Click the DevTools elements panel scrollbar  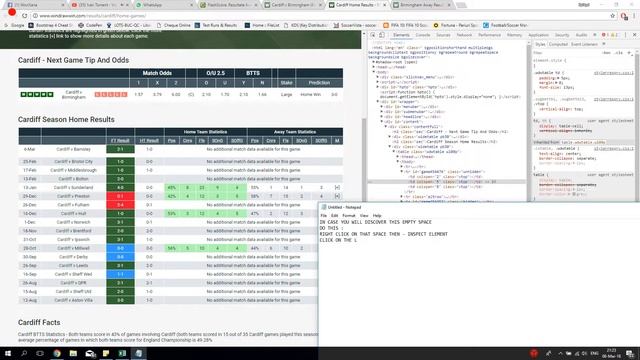coord(528,122)
